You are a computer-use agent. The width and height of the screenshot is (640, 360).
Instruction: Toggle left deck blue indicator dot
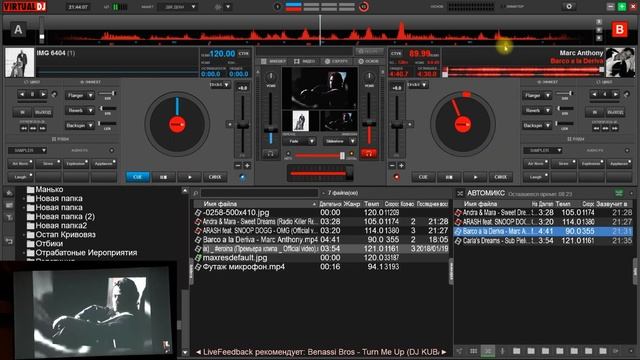(243, 177)
